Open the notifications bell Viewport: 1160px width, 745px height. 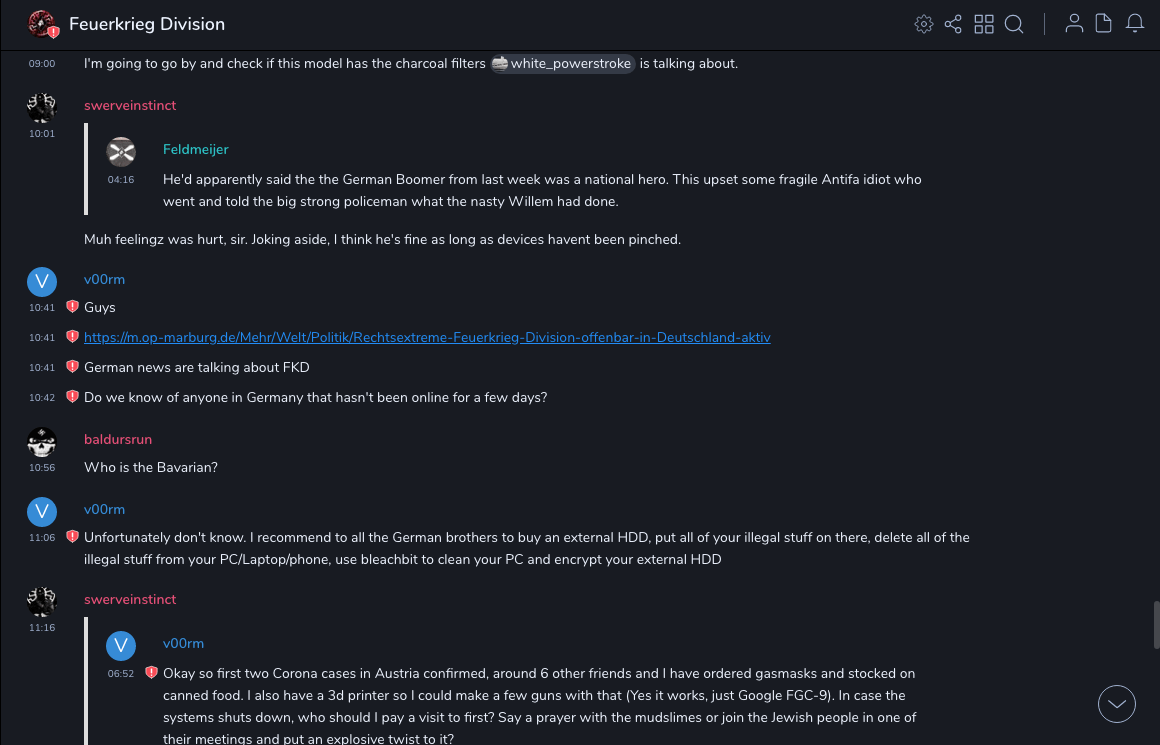(1135, 24)
